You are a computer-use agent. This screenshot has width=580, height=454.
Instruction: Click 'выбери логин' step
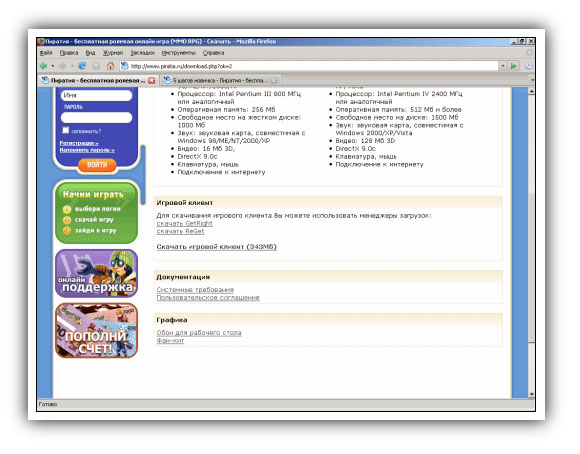(98, 209)
